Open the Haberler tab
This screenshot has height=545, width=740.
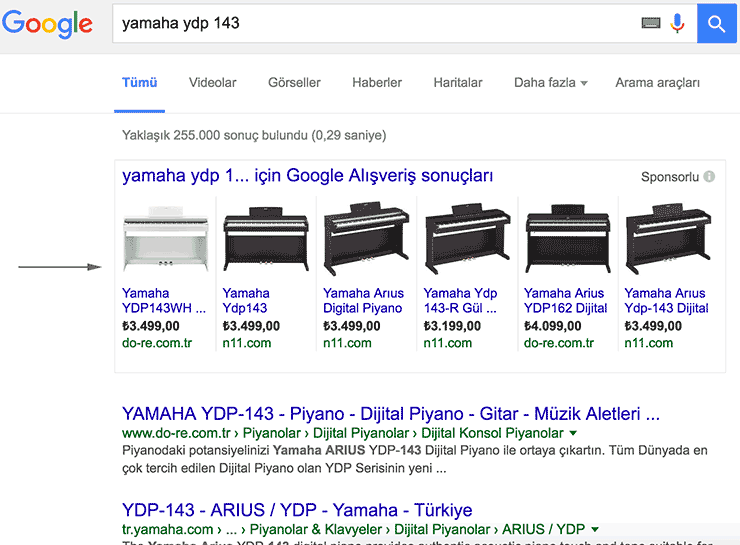(377, 83)
